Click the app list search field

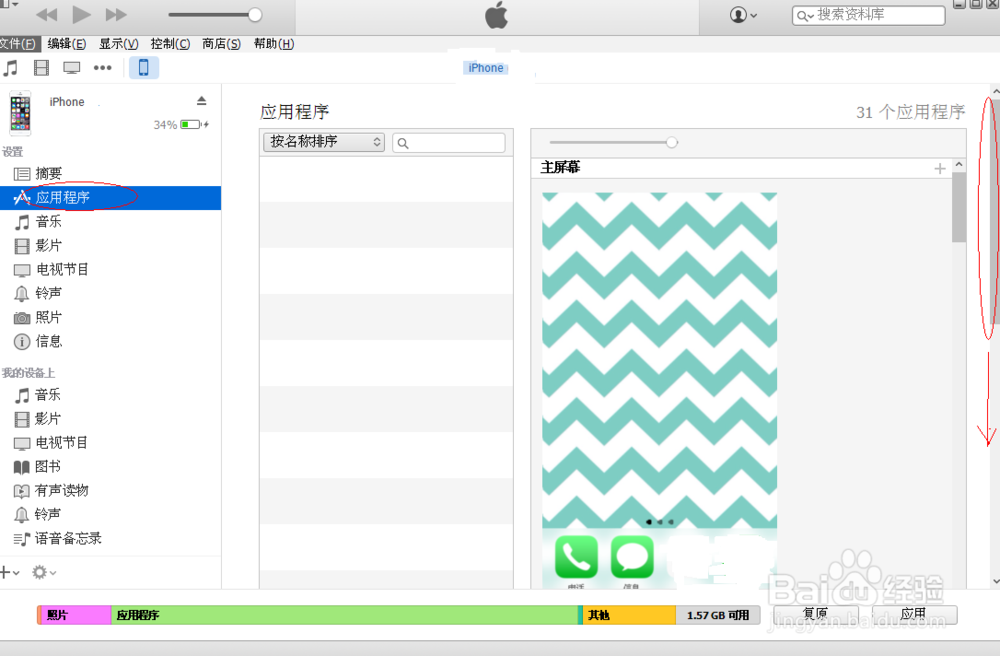click(x=449, y=143)
